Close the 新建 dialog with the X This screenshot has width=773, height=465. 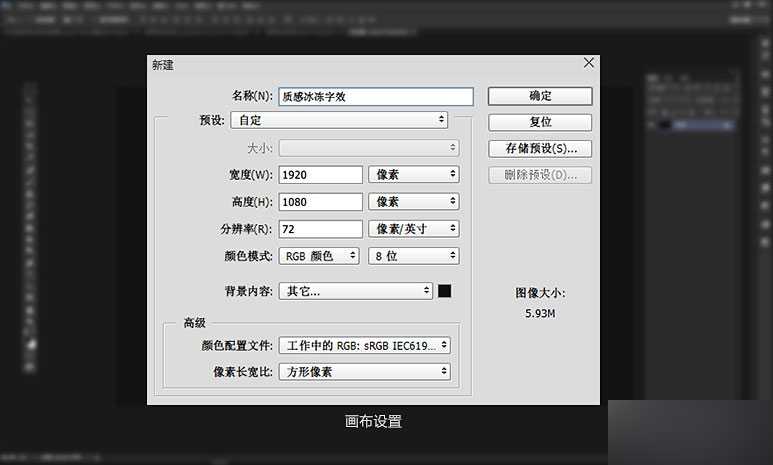click(x=588, y=64)
